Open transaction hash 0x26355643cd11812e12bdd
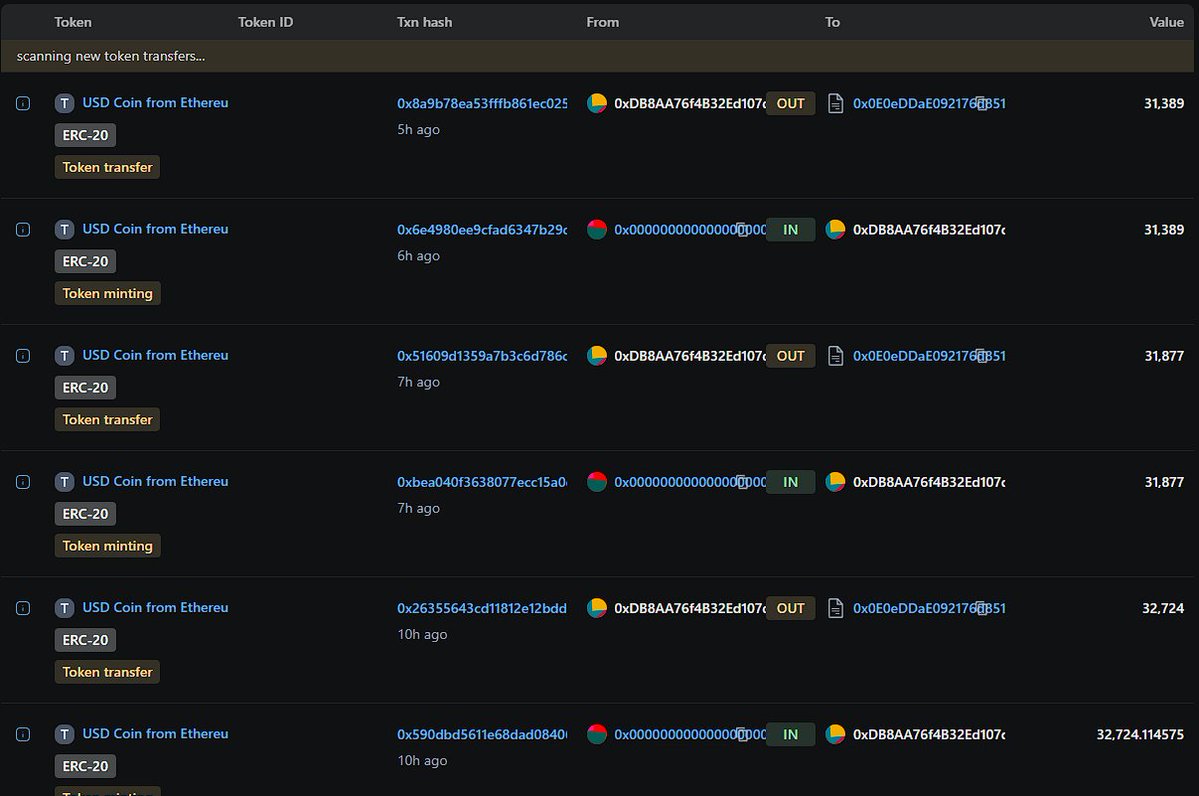 [482, 608]
